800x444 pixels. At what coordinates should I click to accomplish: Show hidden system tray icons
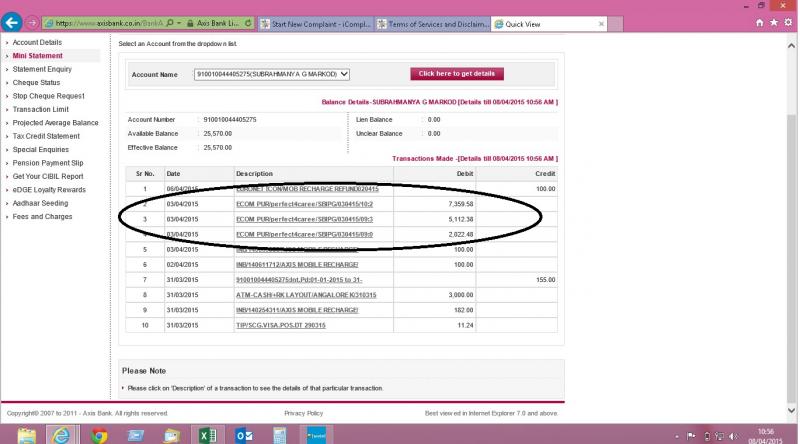click(x=677, y=436)
